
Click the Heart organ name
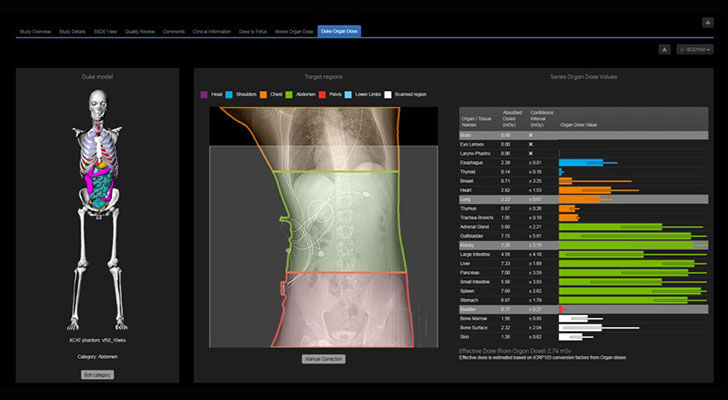pyautogui.click(x=466, y=190)
